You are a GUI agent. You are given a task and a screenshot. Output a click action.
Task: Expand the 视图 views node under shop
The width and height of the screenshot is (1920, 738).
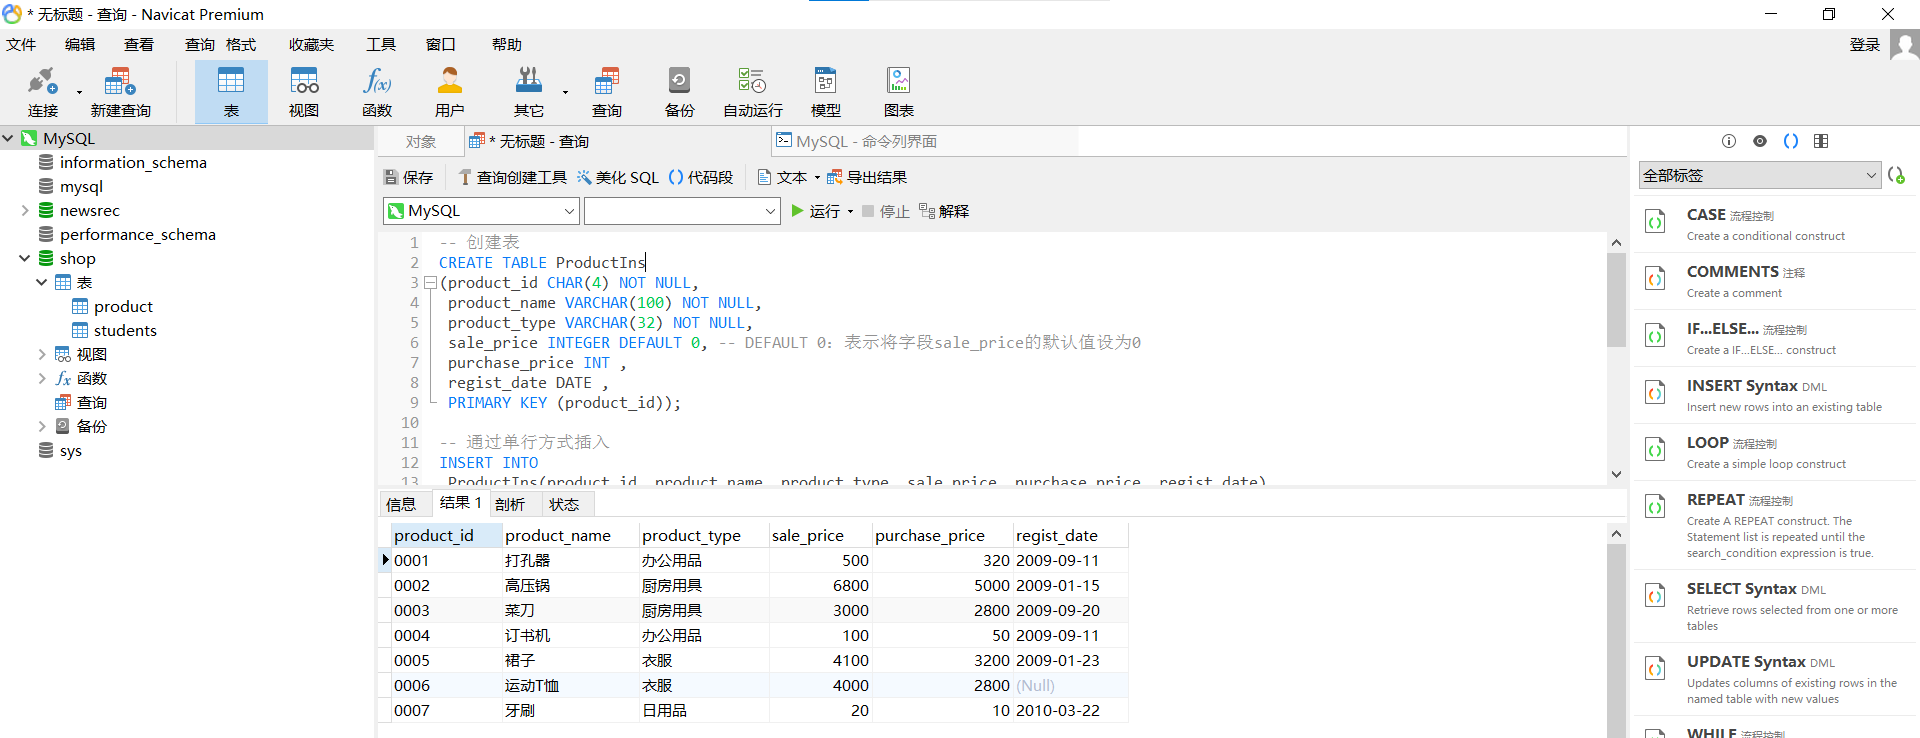point(42,355)
